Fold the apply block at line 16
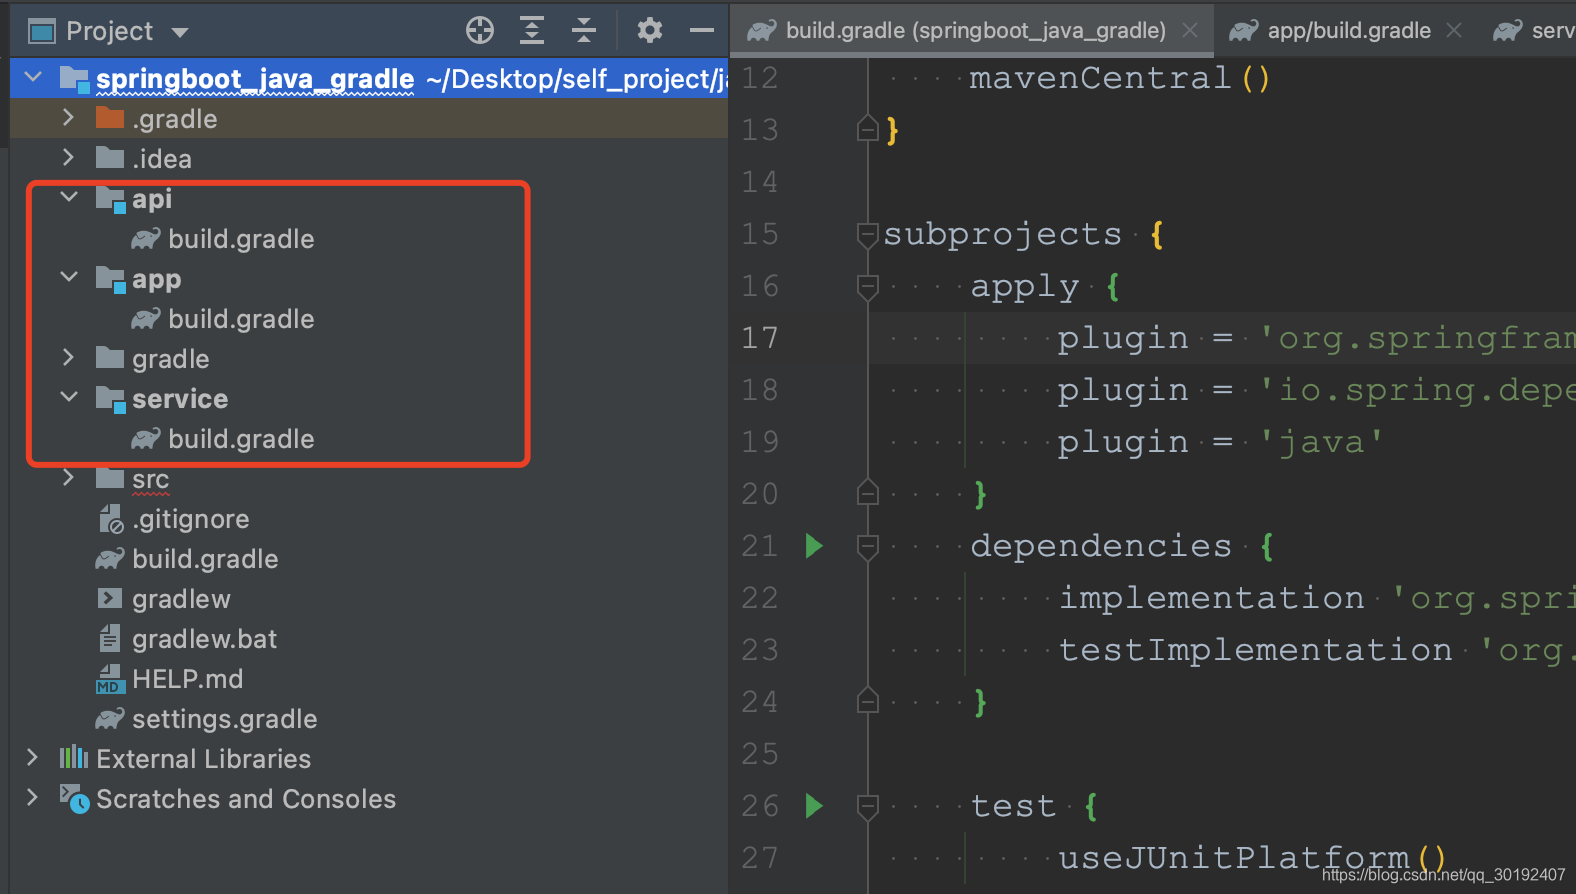 [x=868, y=286]
